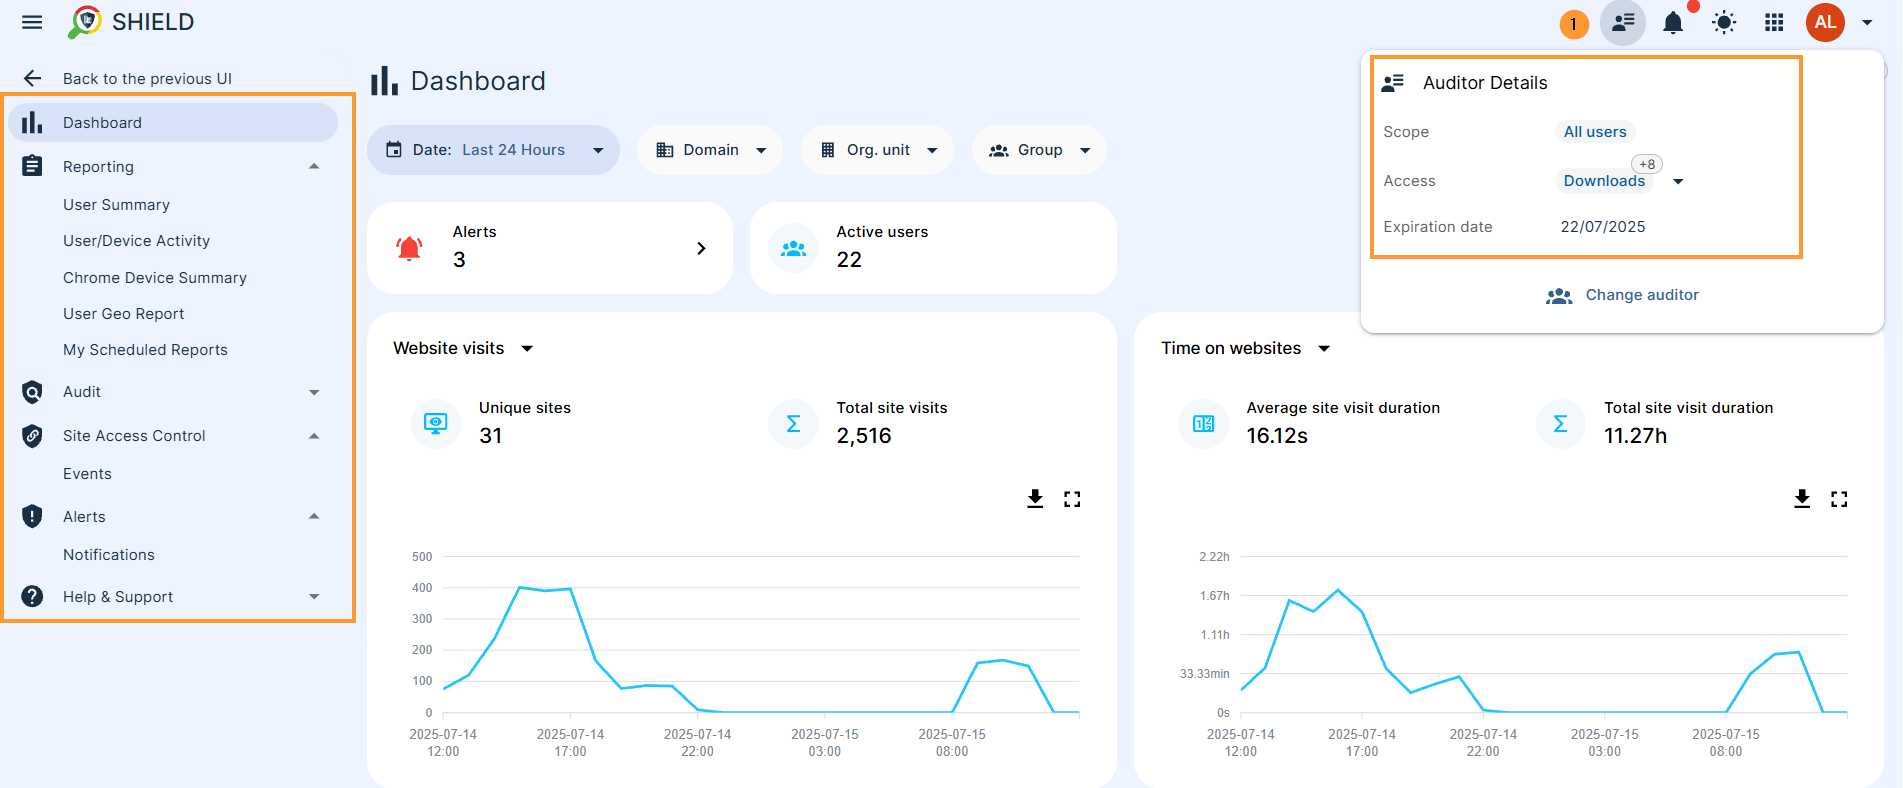Switch light/dark theme with sun icon
The width and height of the screenshot is (1903, 788).
(1724, 22)
